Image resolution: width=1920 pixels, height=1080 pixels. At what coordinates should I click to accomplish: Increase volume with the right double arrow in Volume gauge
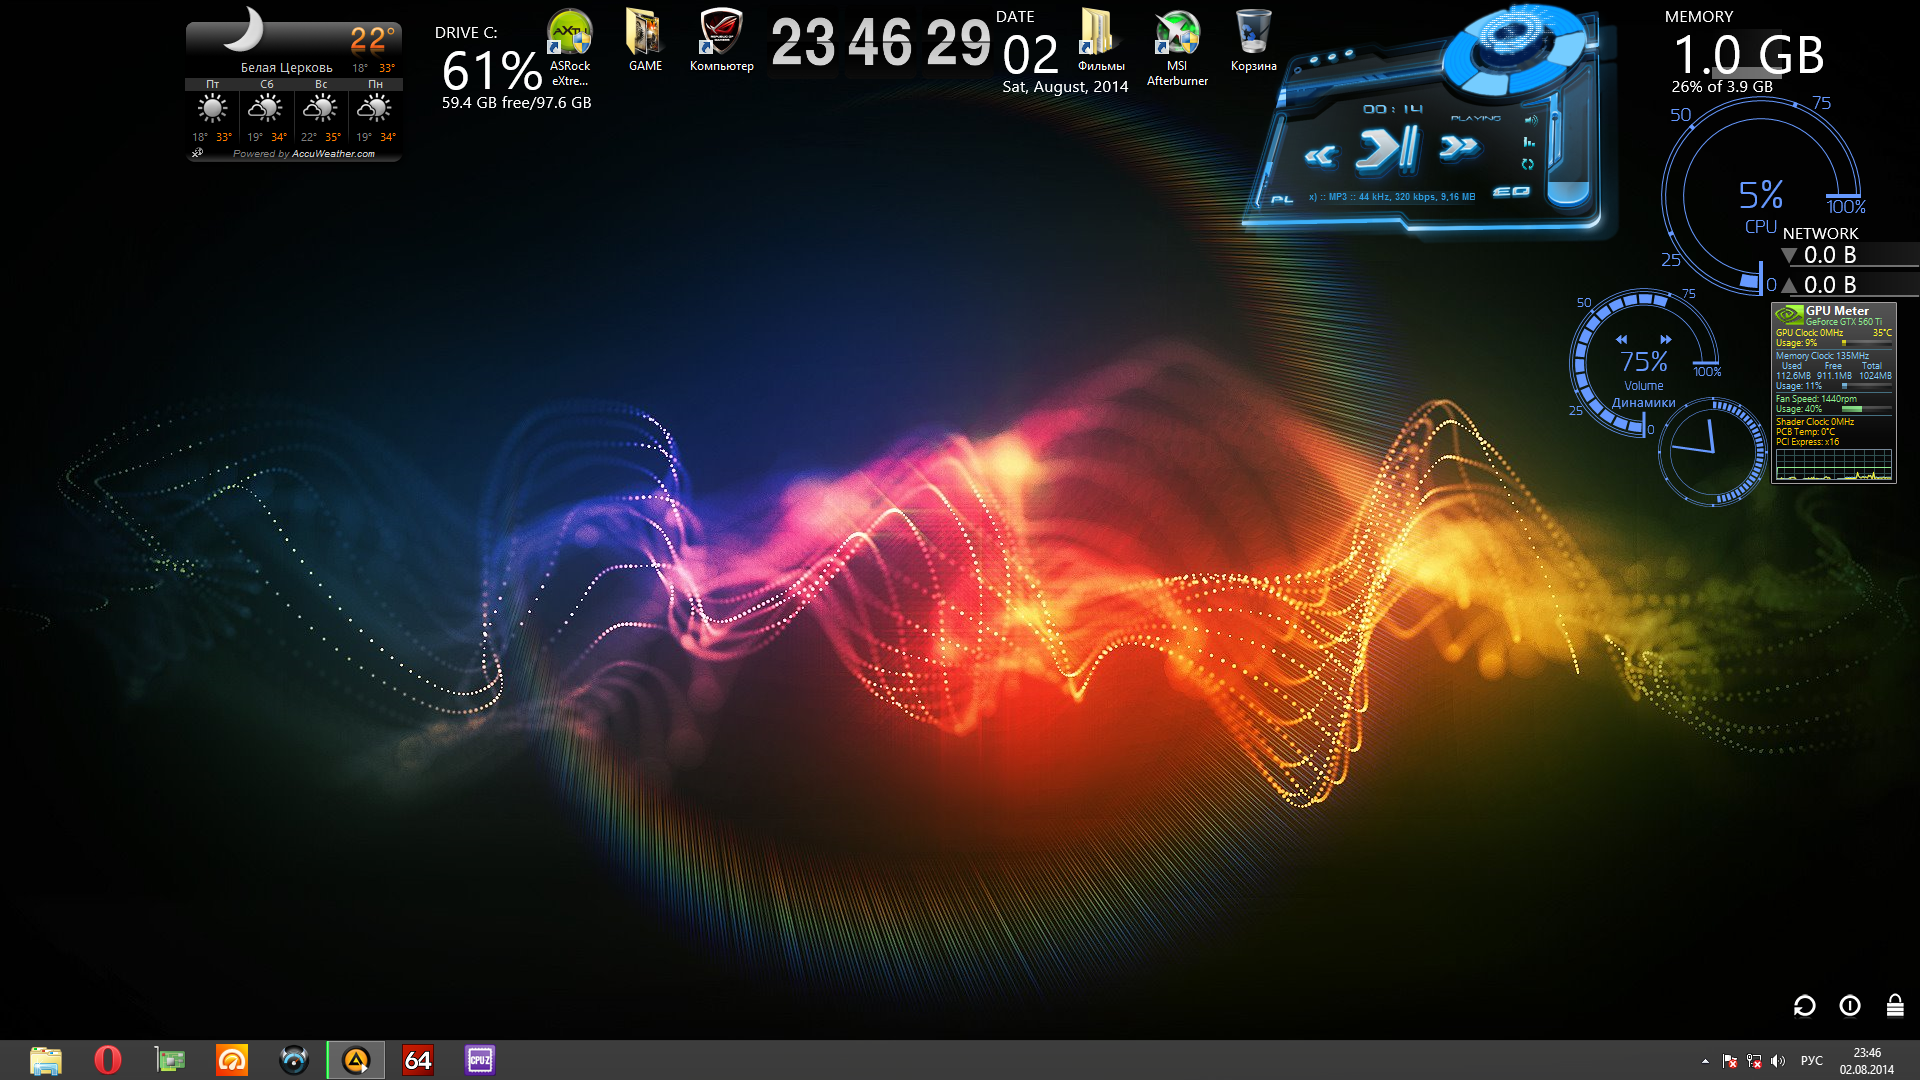[x=1665, y=339]
